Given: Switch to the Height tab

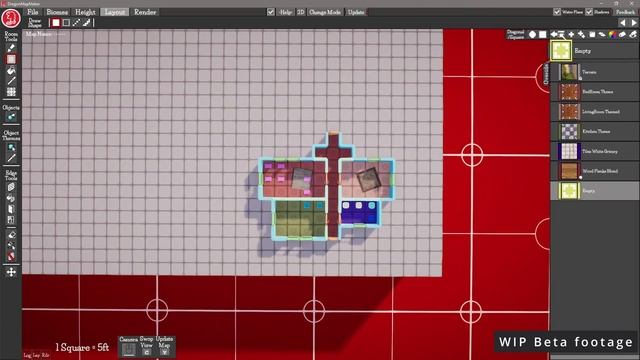Looking at the screenshot, I should [x=85, y=12].
